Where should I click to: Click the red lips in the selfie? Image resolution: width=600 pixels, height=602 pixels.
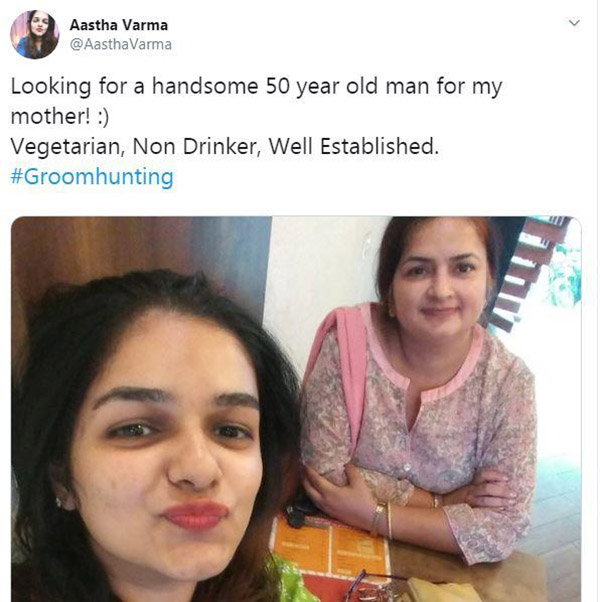194,513
